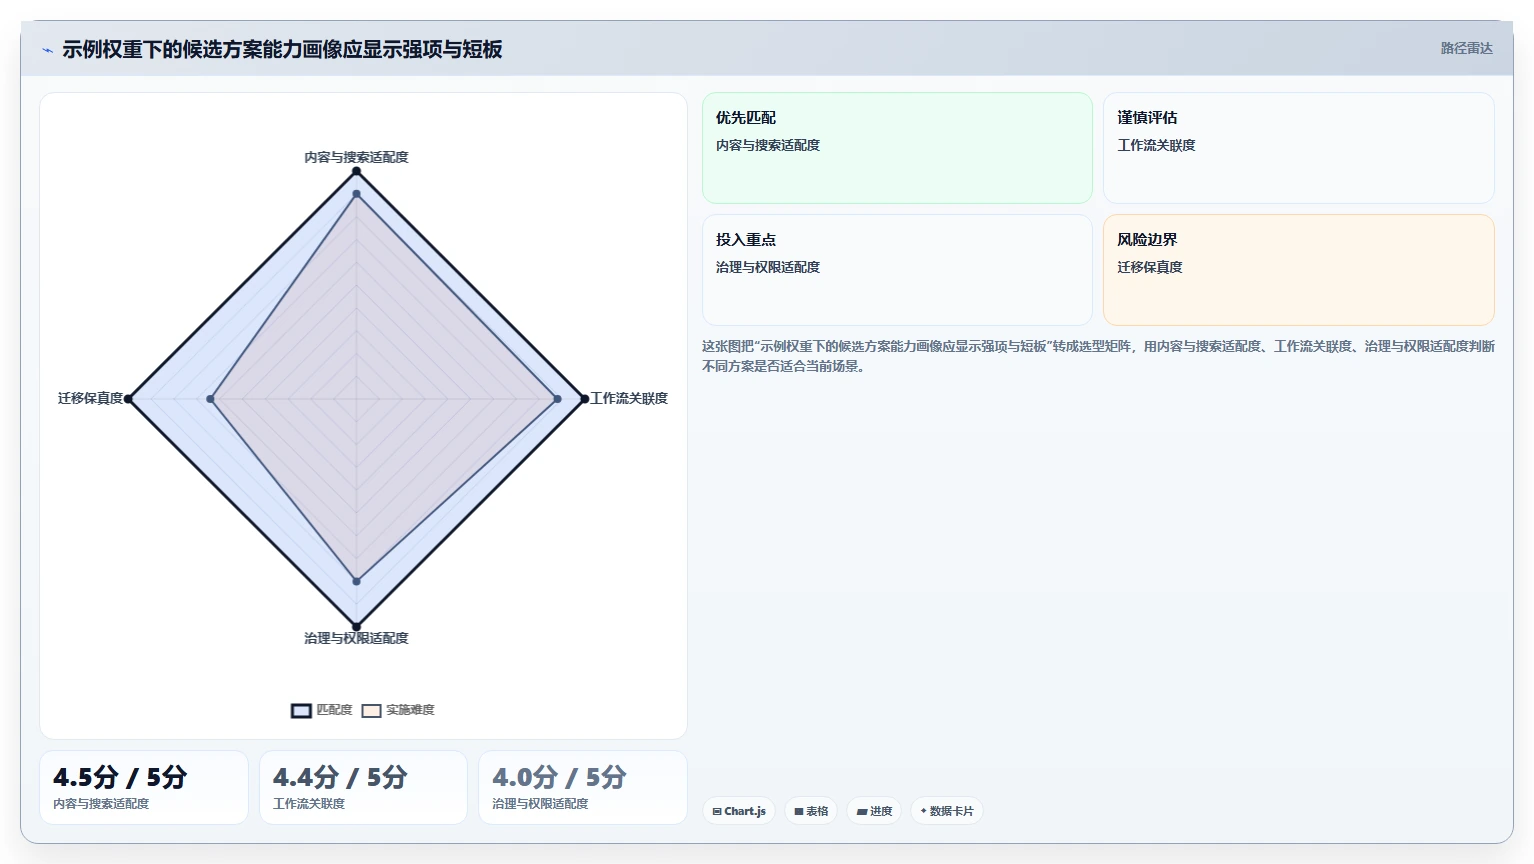The width and height of the screenshot is (1534, 864).
Task: Click the blue icon before the header title
Action: 47,50
